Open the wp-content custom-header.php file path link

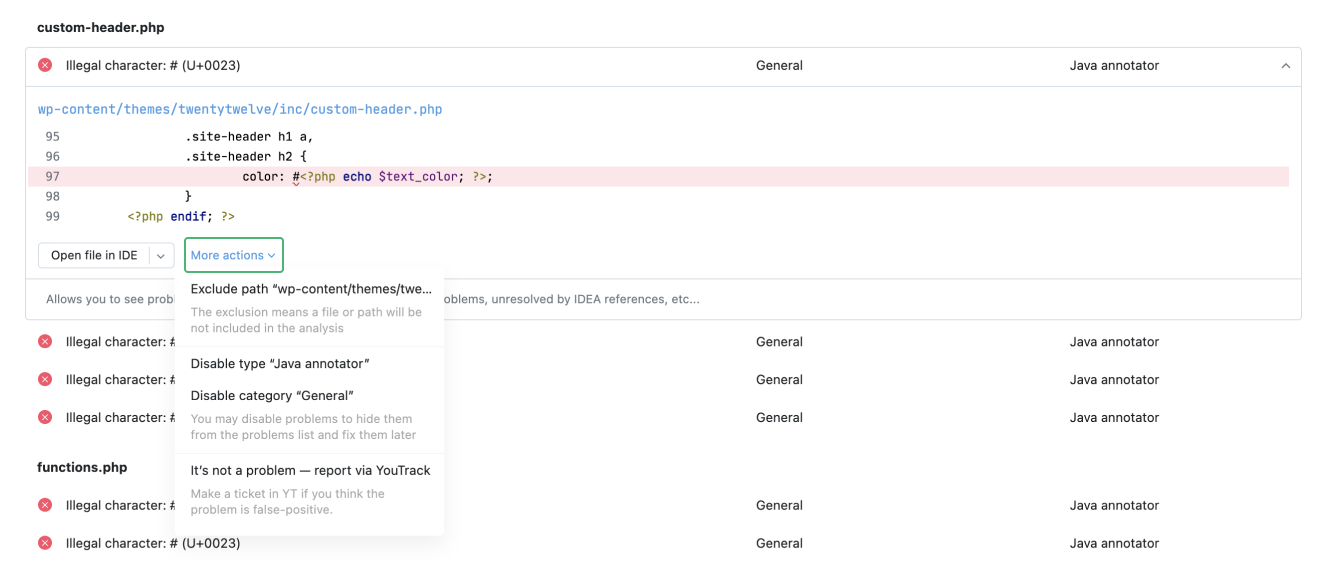point(240,110)
